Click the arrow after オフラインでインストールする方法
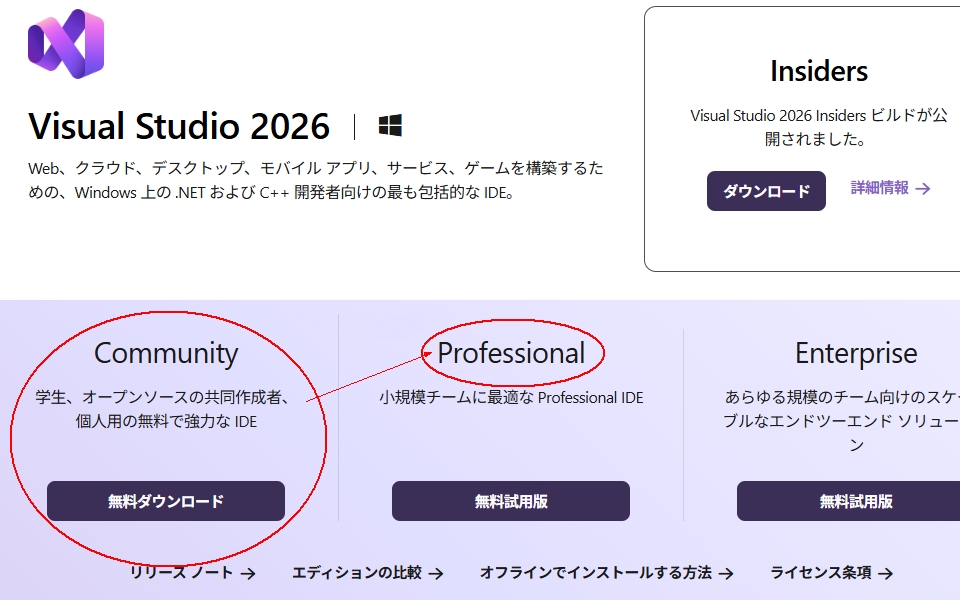Image resolution: width=960 pixels, height=600 pixels. tap(726, 573)
